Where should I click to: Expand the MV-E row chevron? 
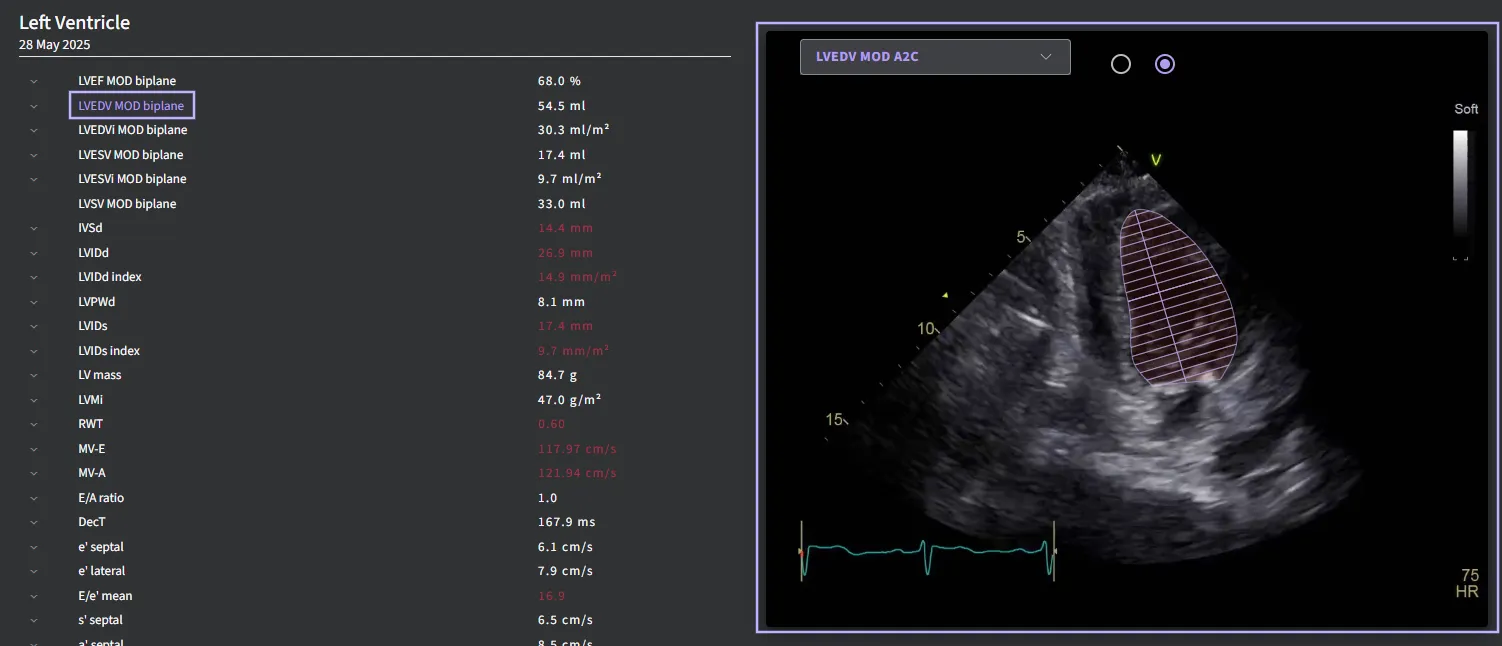[34, 449]
